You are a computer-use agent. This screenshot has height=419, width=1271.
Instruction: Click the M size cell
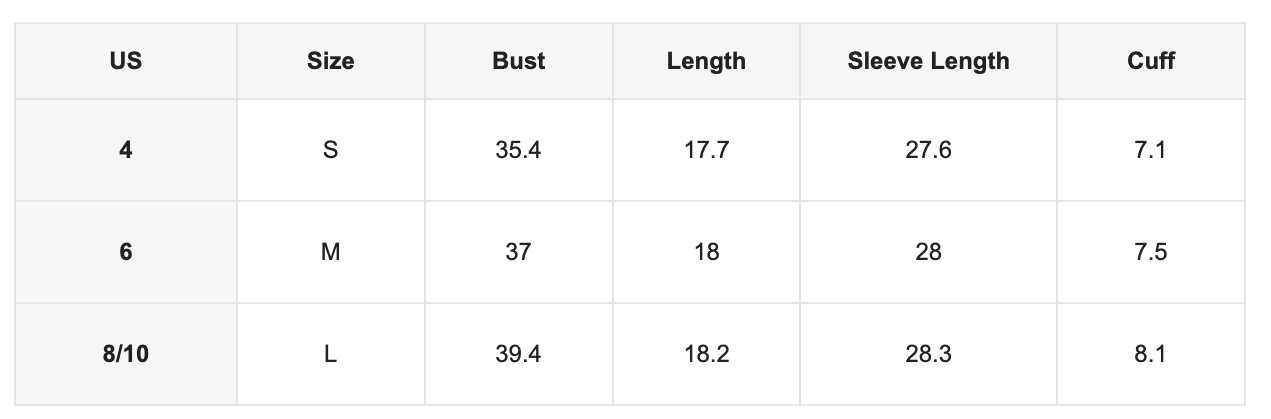pos(331,252)
